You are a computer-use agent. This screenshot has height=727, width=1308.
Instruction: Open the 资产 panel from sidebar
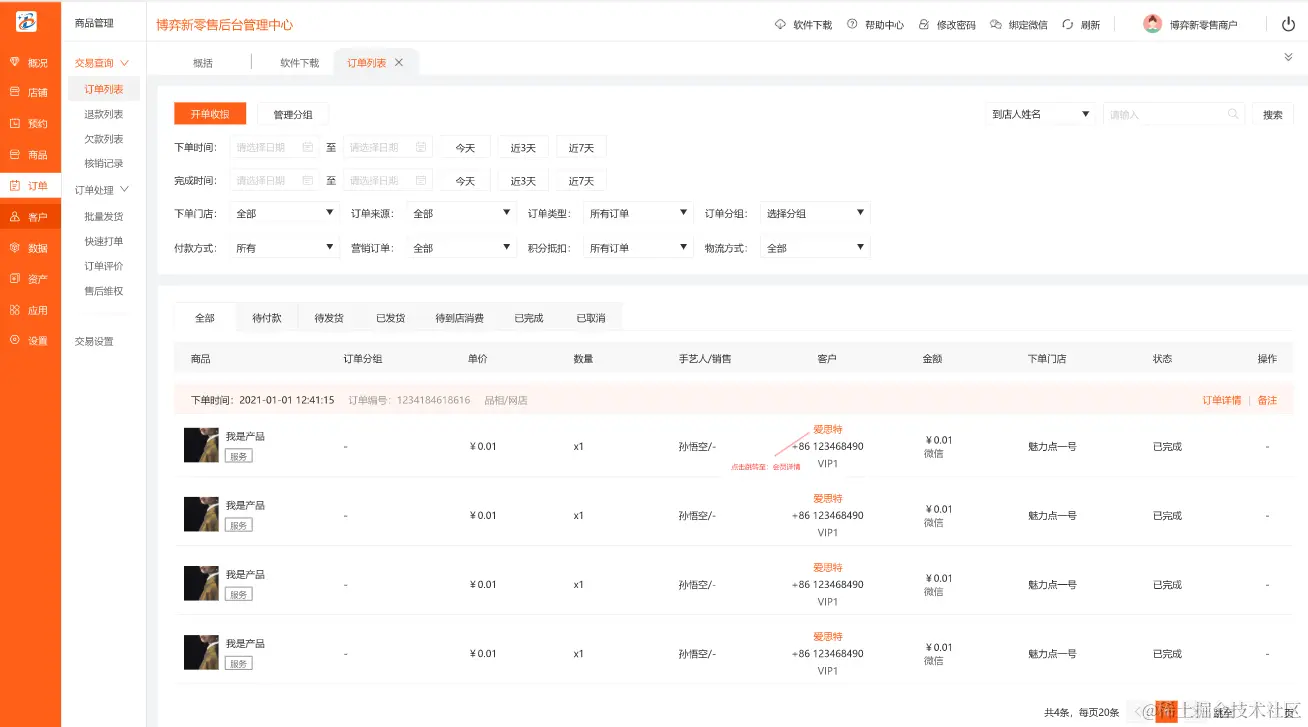click(x=30, y=278)
